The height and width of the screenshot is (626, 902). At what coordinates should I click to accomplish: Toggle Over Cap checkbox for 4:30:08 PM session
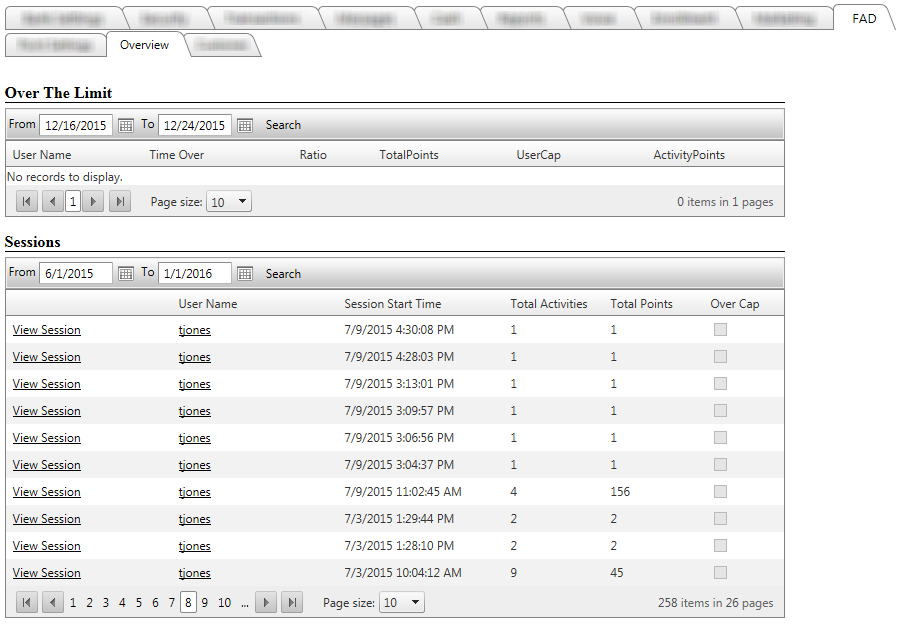[x=720, y=330]
